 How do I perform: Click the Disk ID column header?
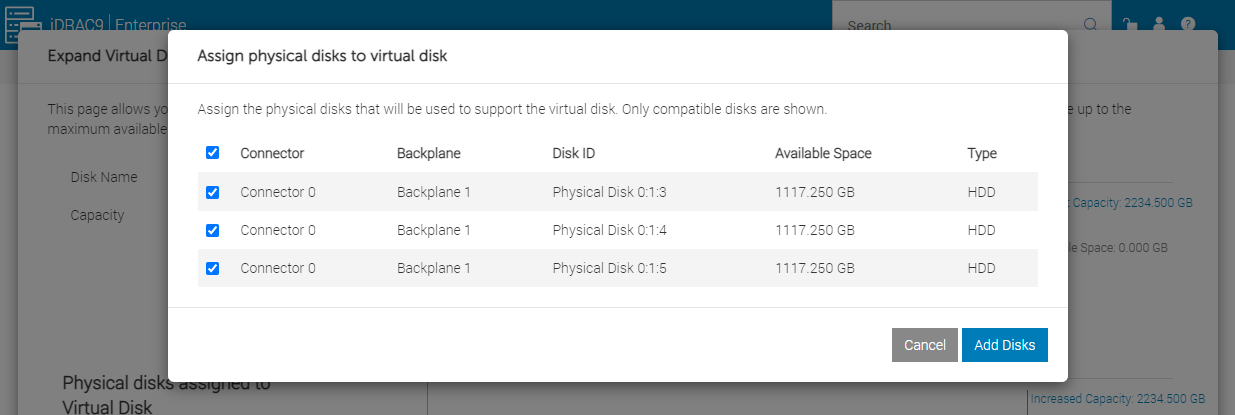(x=574, y=154)
